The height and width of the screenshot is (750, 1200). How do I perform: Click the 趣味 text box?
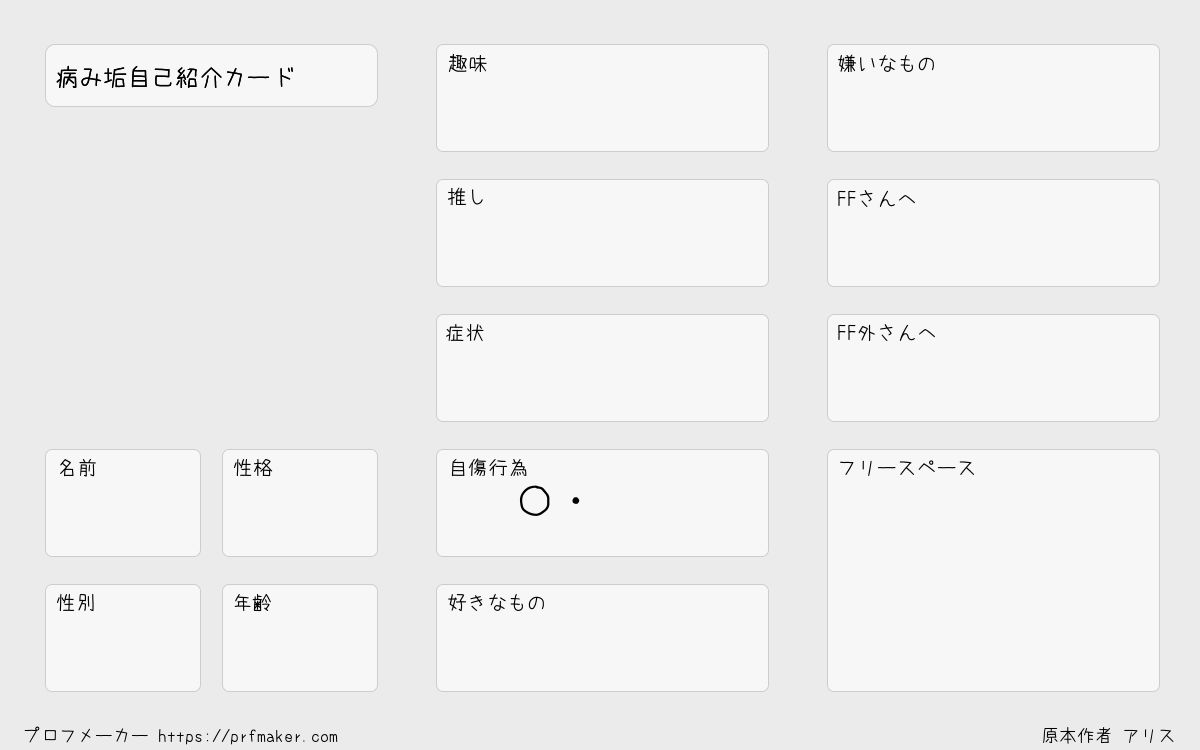point(602,98)
